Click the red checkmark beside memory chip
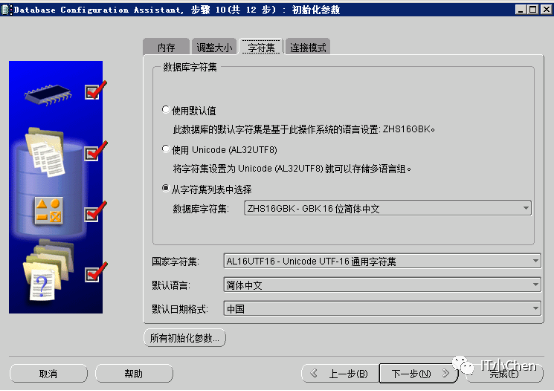554x391 pixels. point(96,90)
